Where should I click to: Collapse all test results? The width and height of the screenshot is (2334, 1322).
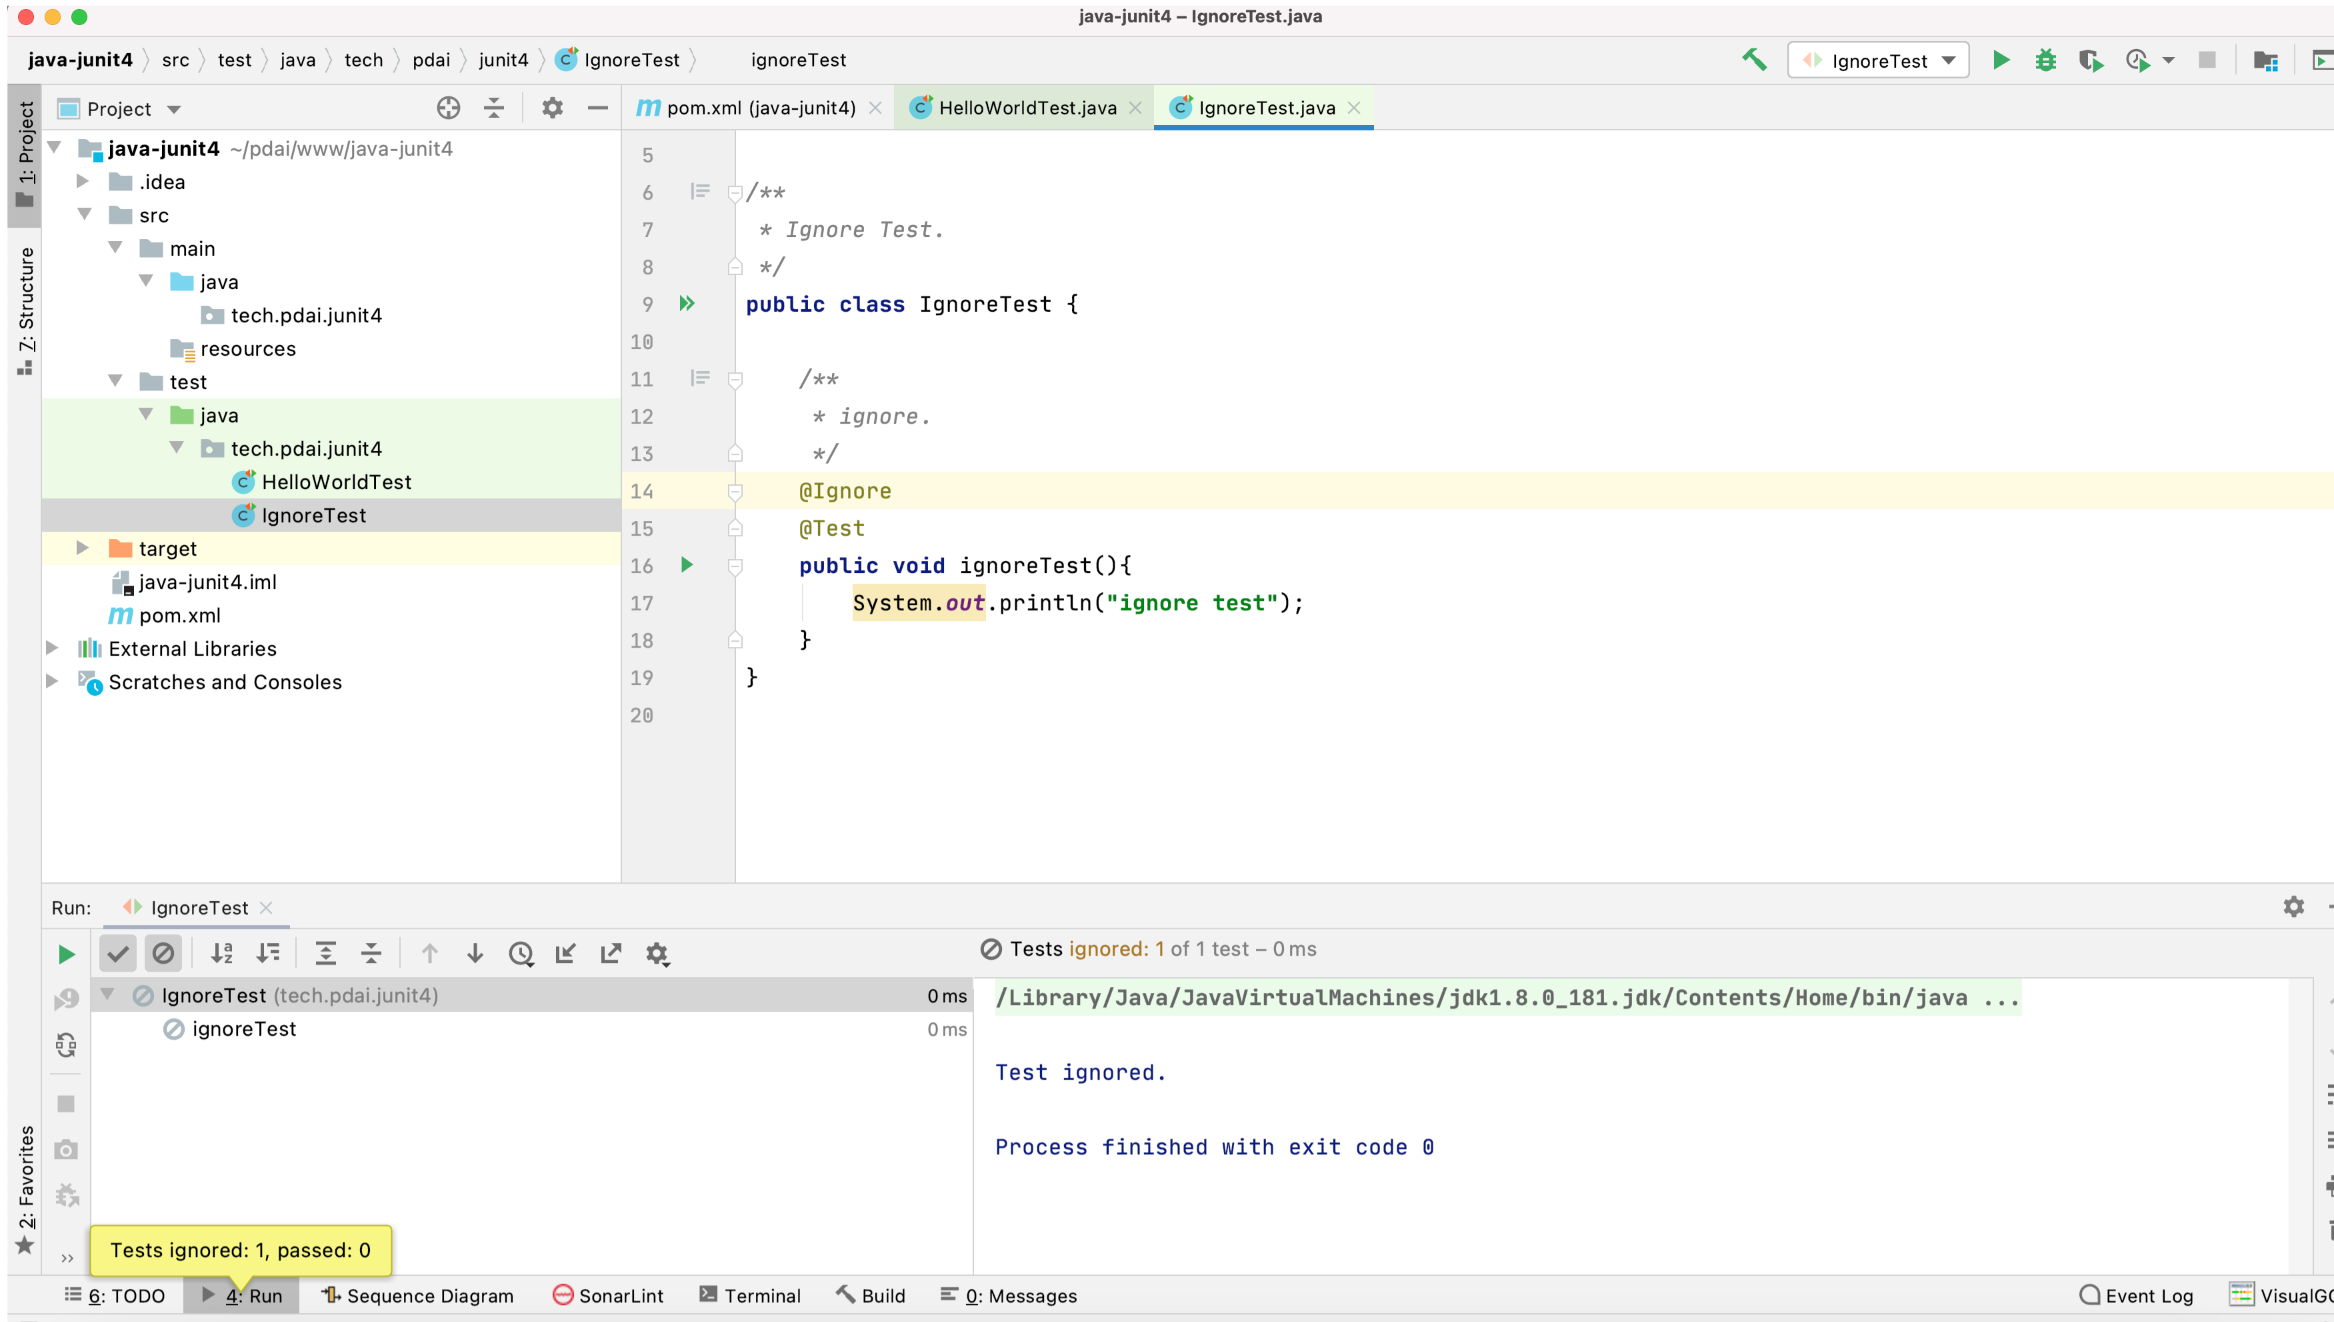371,953
